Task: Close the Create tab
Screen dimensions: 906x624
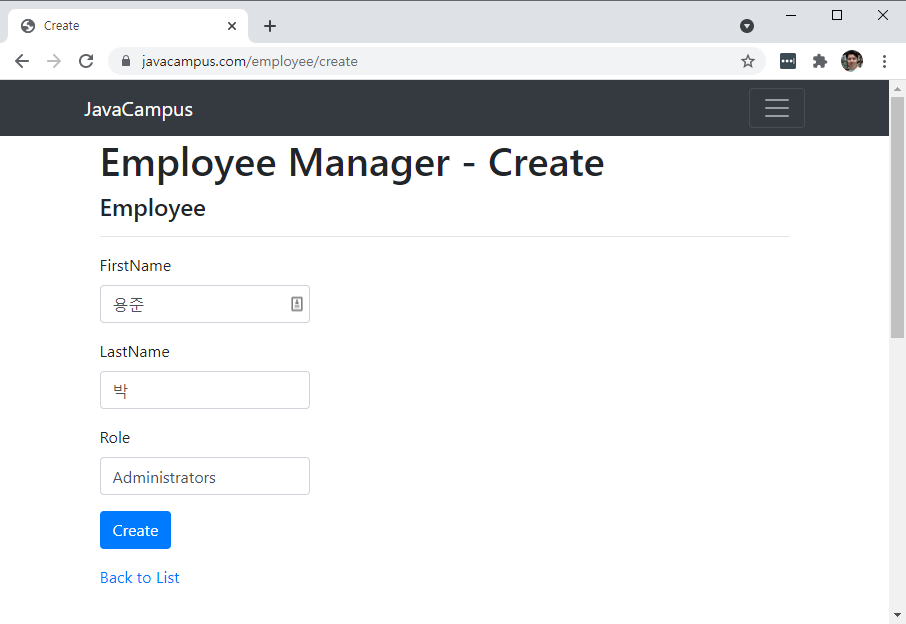Action: click(232, 26)
